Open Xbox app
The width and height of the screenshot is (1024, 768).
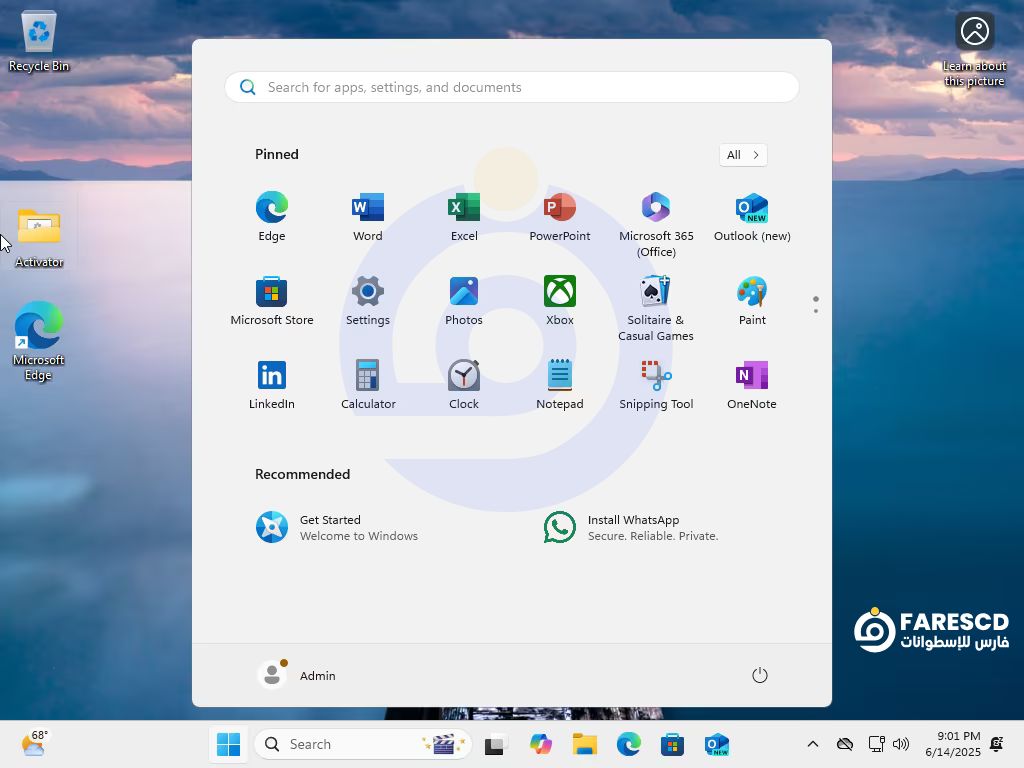pos(560,300)
